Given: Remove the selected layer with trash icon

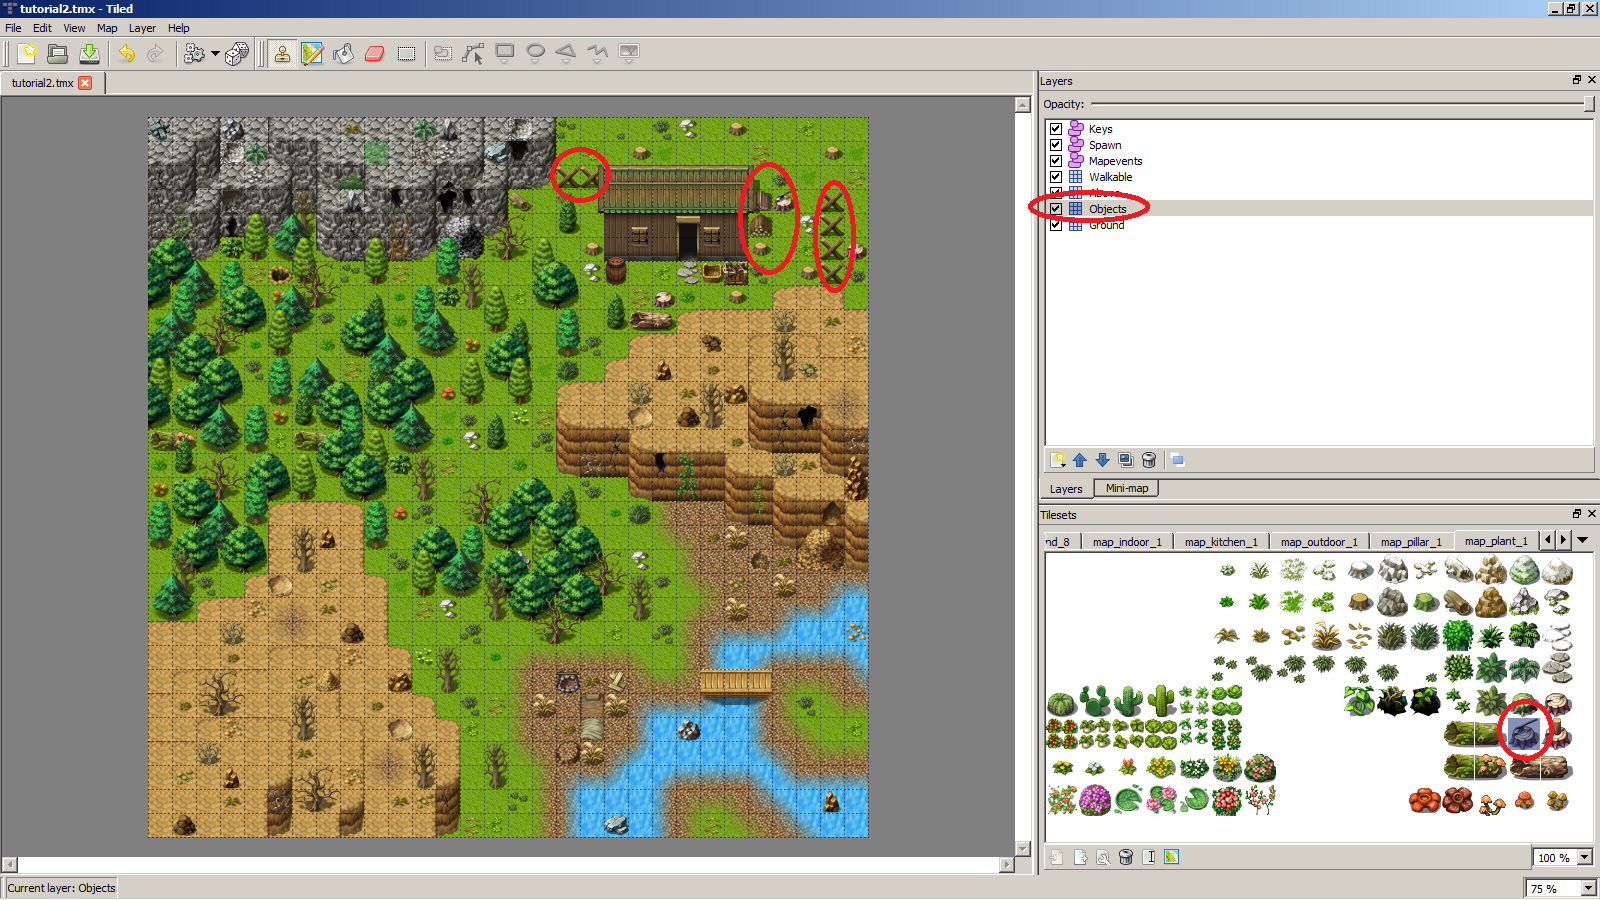Looking at the screenshot, I should tap(1149, 460).
